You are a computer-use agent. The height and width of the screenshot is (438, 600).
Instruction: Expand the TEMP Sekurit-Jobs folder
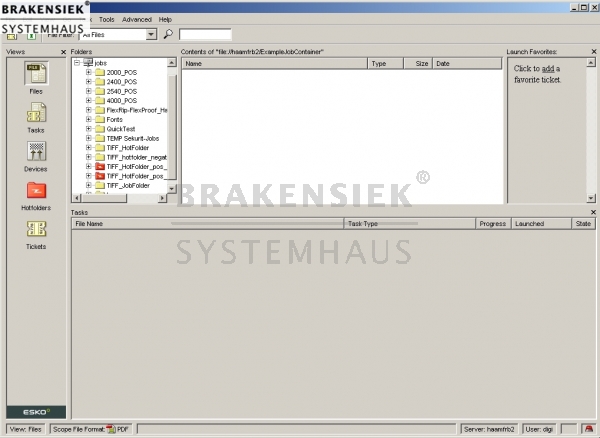point(89,138)
